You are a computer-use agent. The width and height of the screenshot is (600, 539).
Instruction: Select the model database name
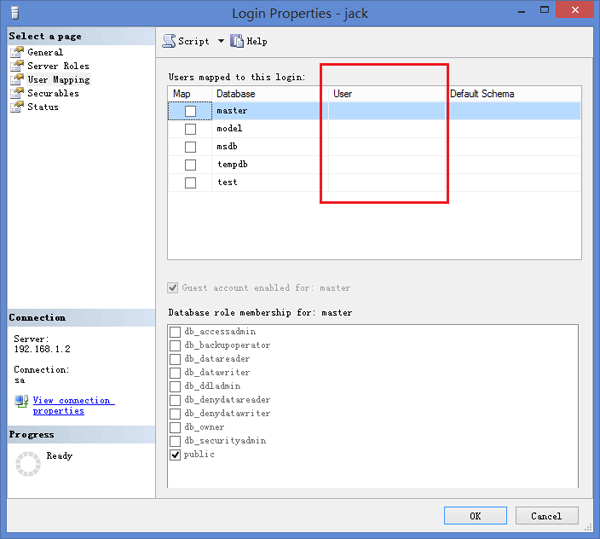[x=229, y=129]
